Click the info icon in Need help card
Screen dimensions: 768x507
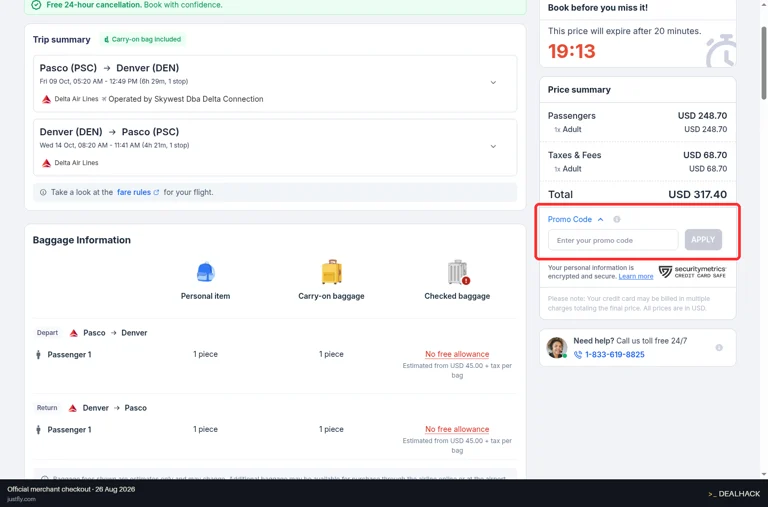(x=719, y=347)
